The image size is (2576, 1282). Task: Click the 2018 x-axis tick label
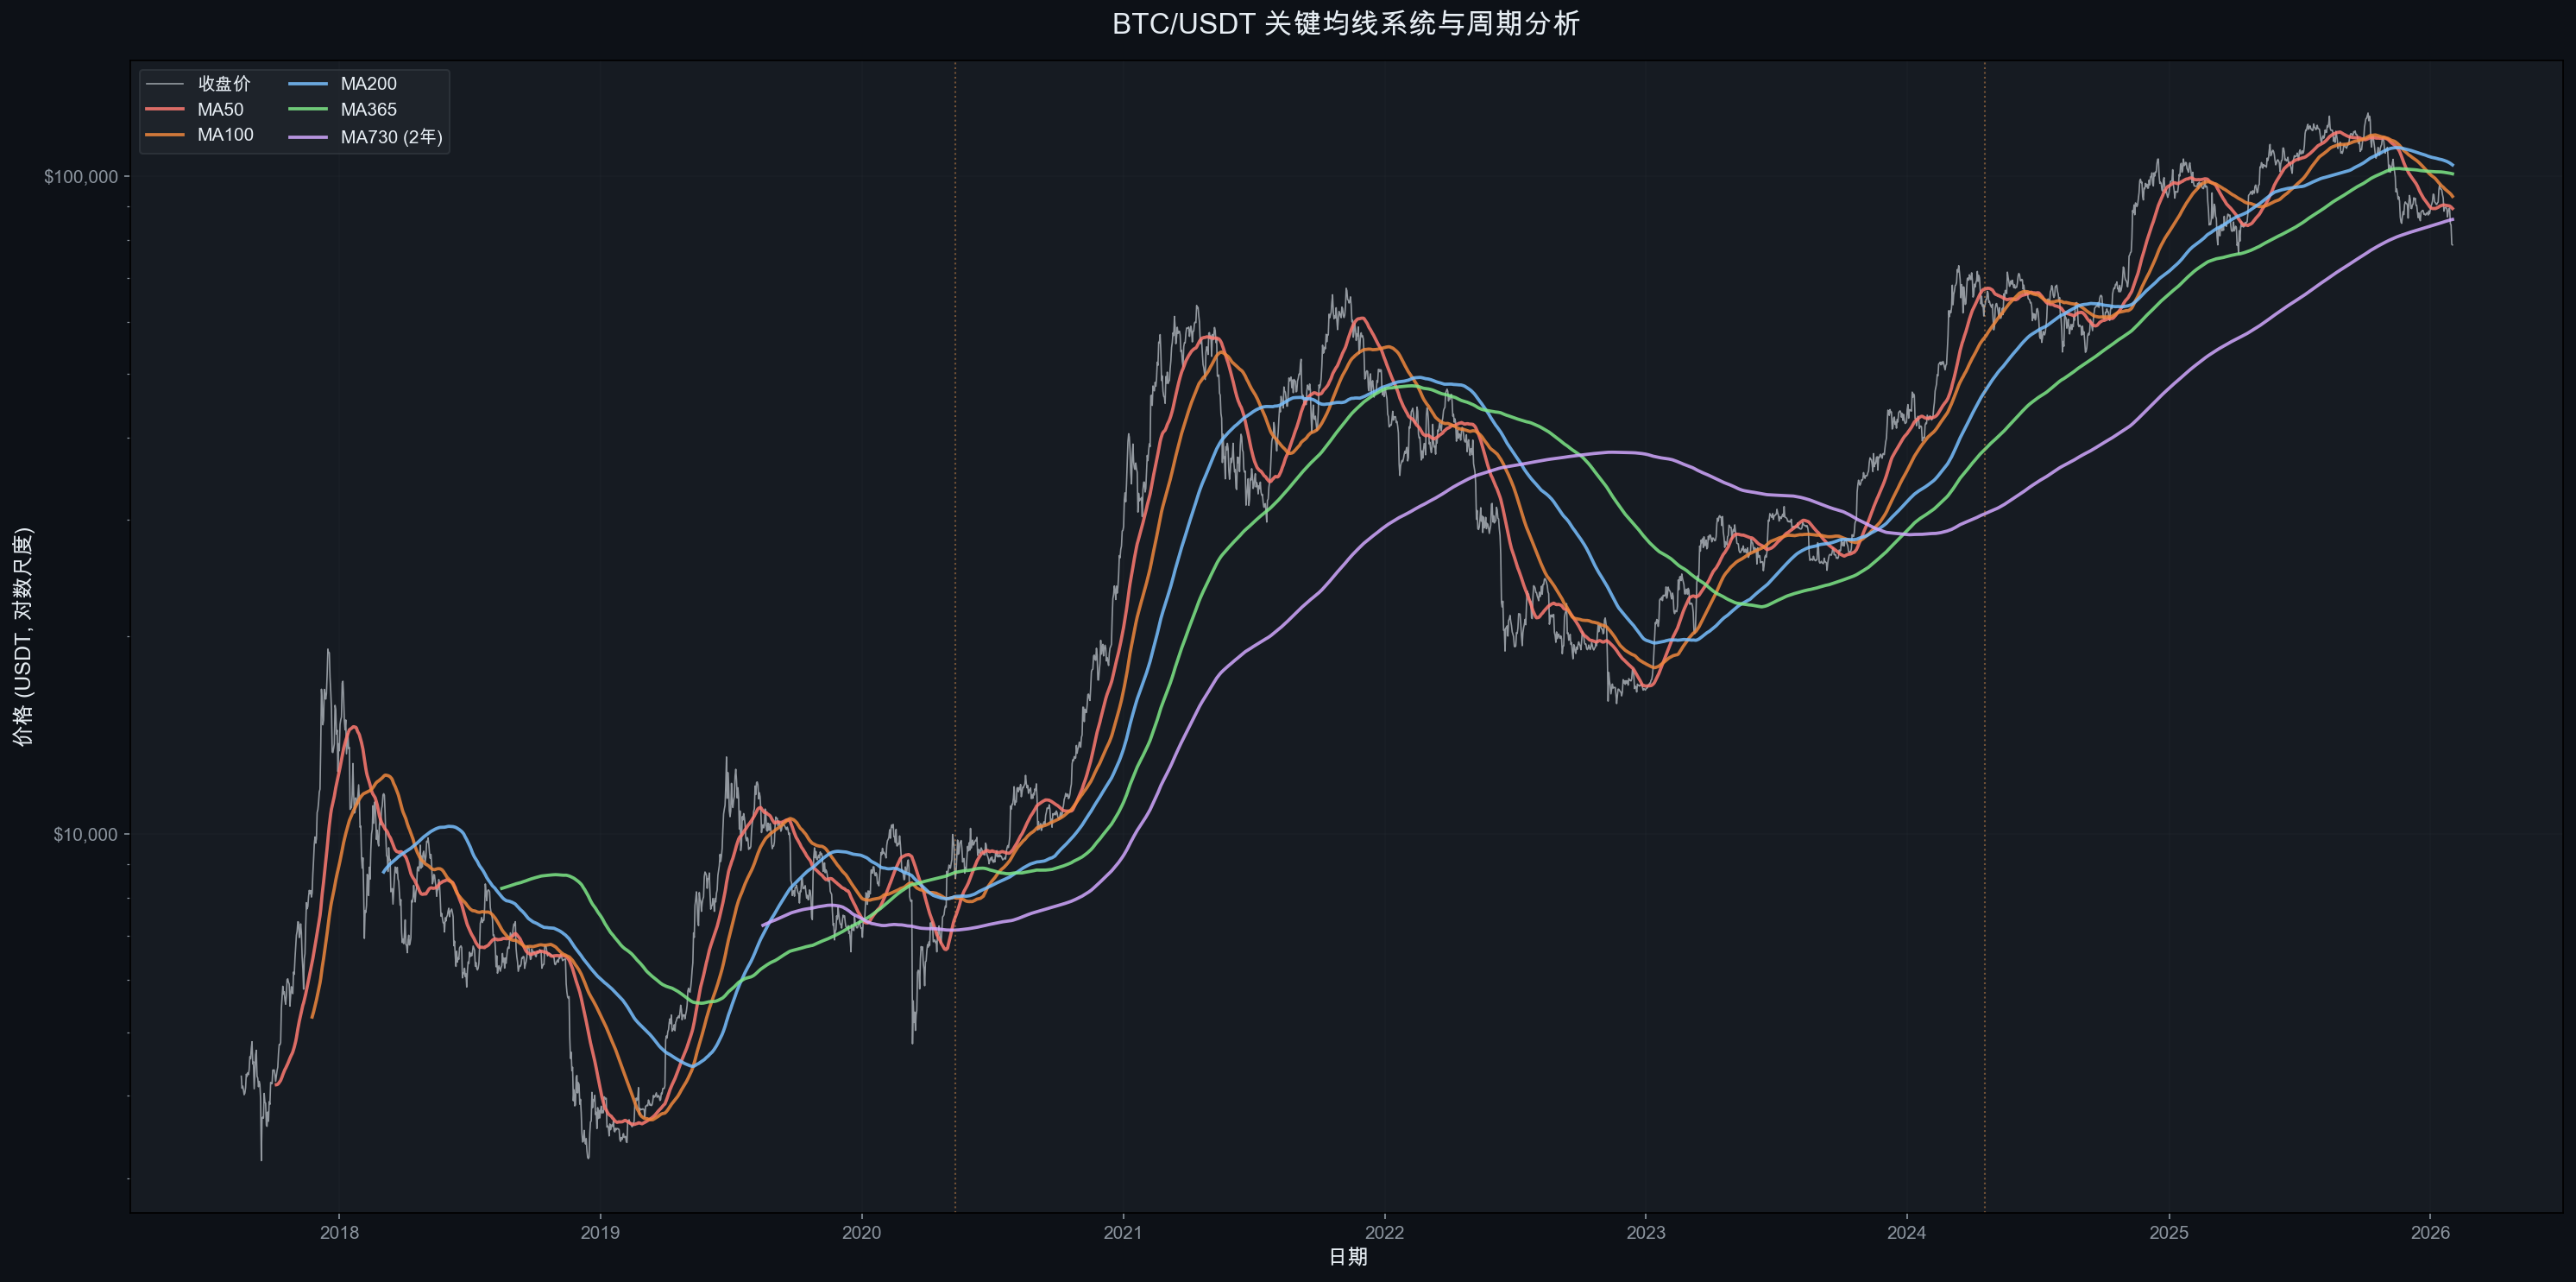pos(338,1233)
